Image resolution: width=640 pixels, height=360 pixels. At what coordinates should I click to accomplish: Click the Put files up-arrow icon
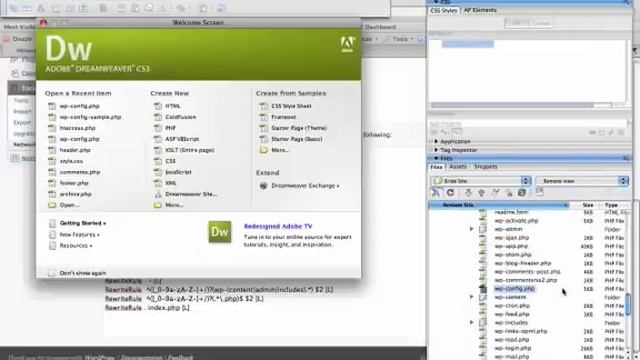point(482,193)
